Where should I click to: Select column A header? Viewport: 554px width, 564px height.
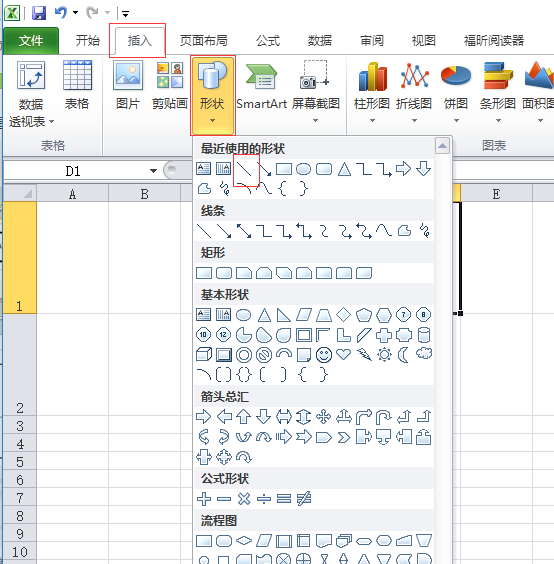72,194
